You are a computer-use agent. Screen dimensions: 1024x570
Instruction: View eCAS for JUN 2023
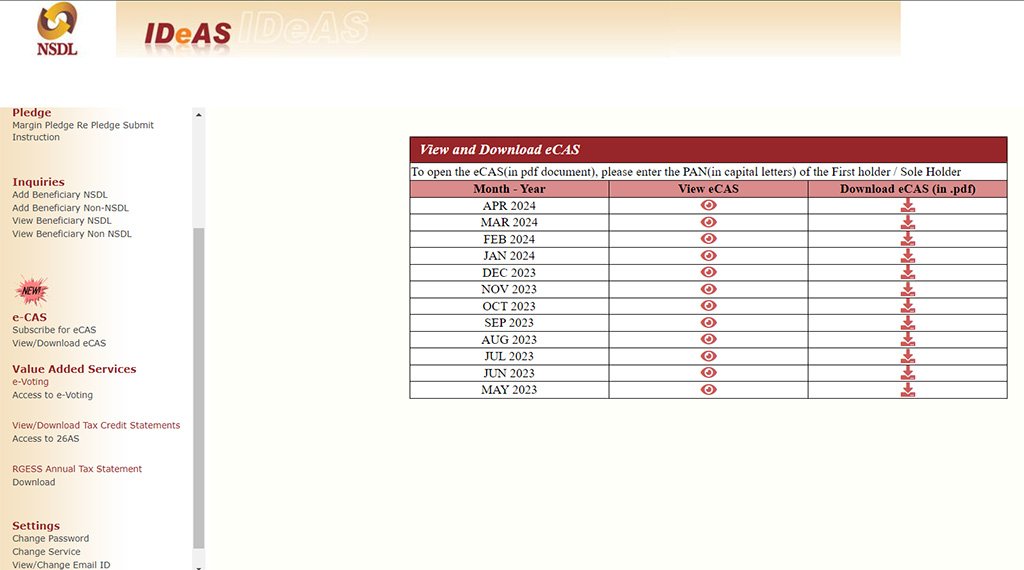tap(709, 373)
